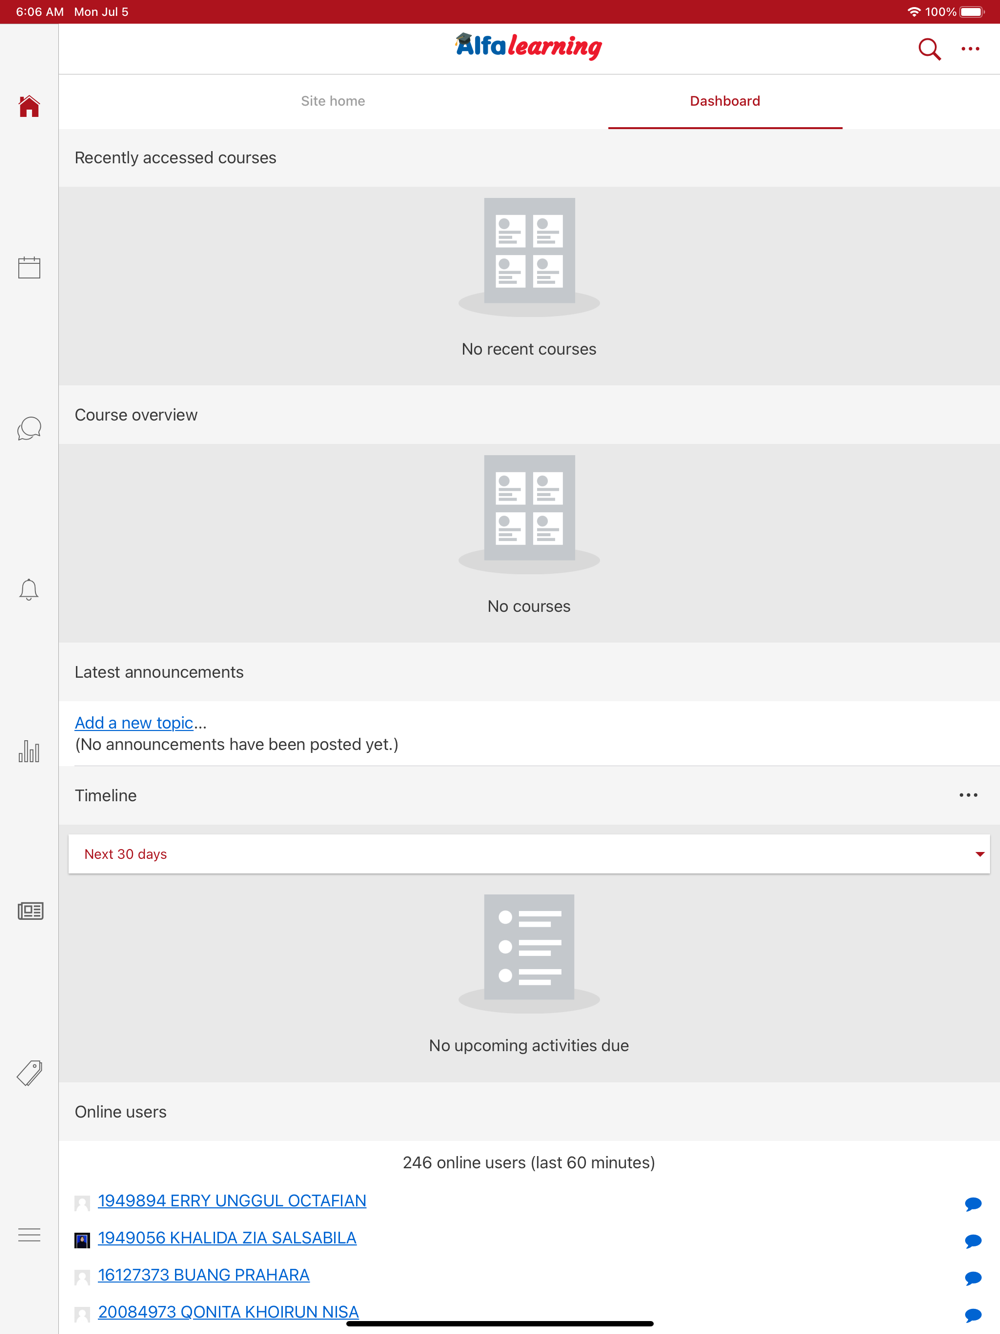Open profile 16127373 BUANG PRAHARA
The height and width of the screenshot is (1334, 1000).
pos(204,1274)
